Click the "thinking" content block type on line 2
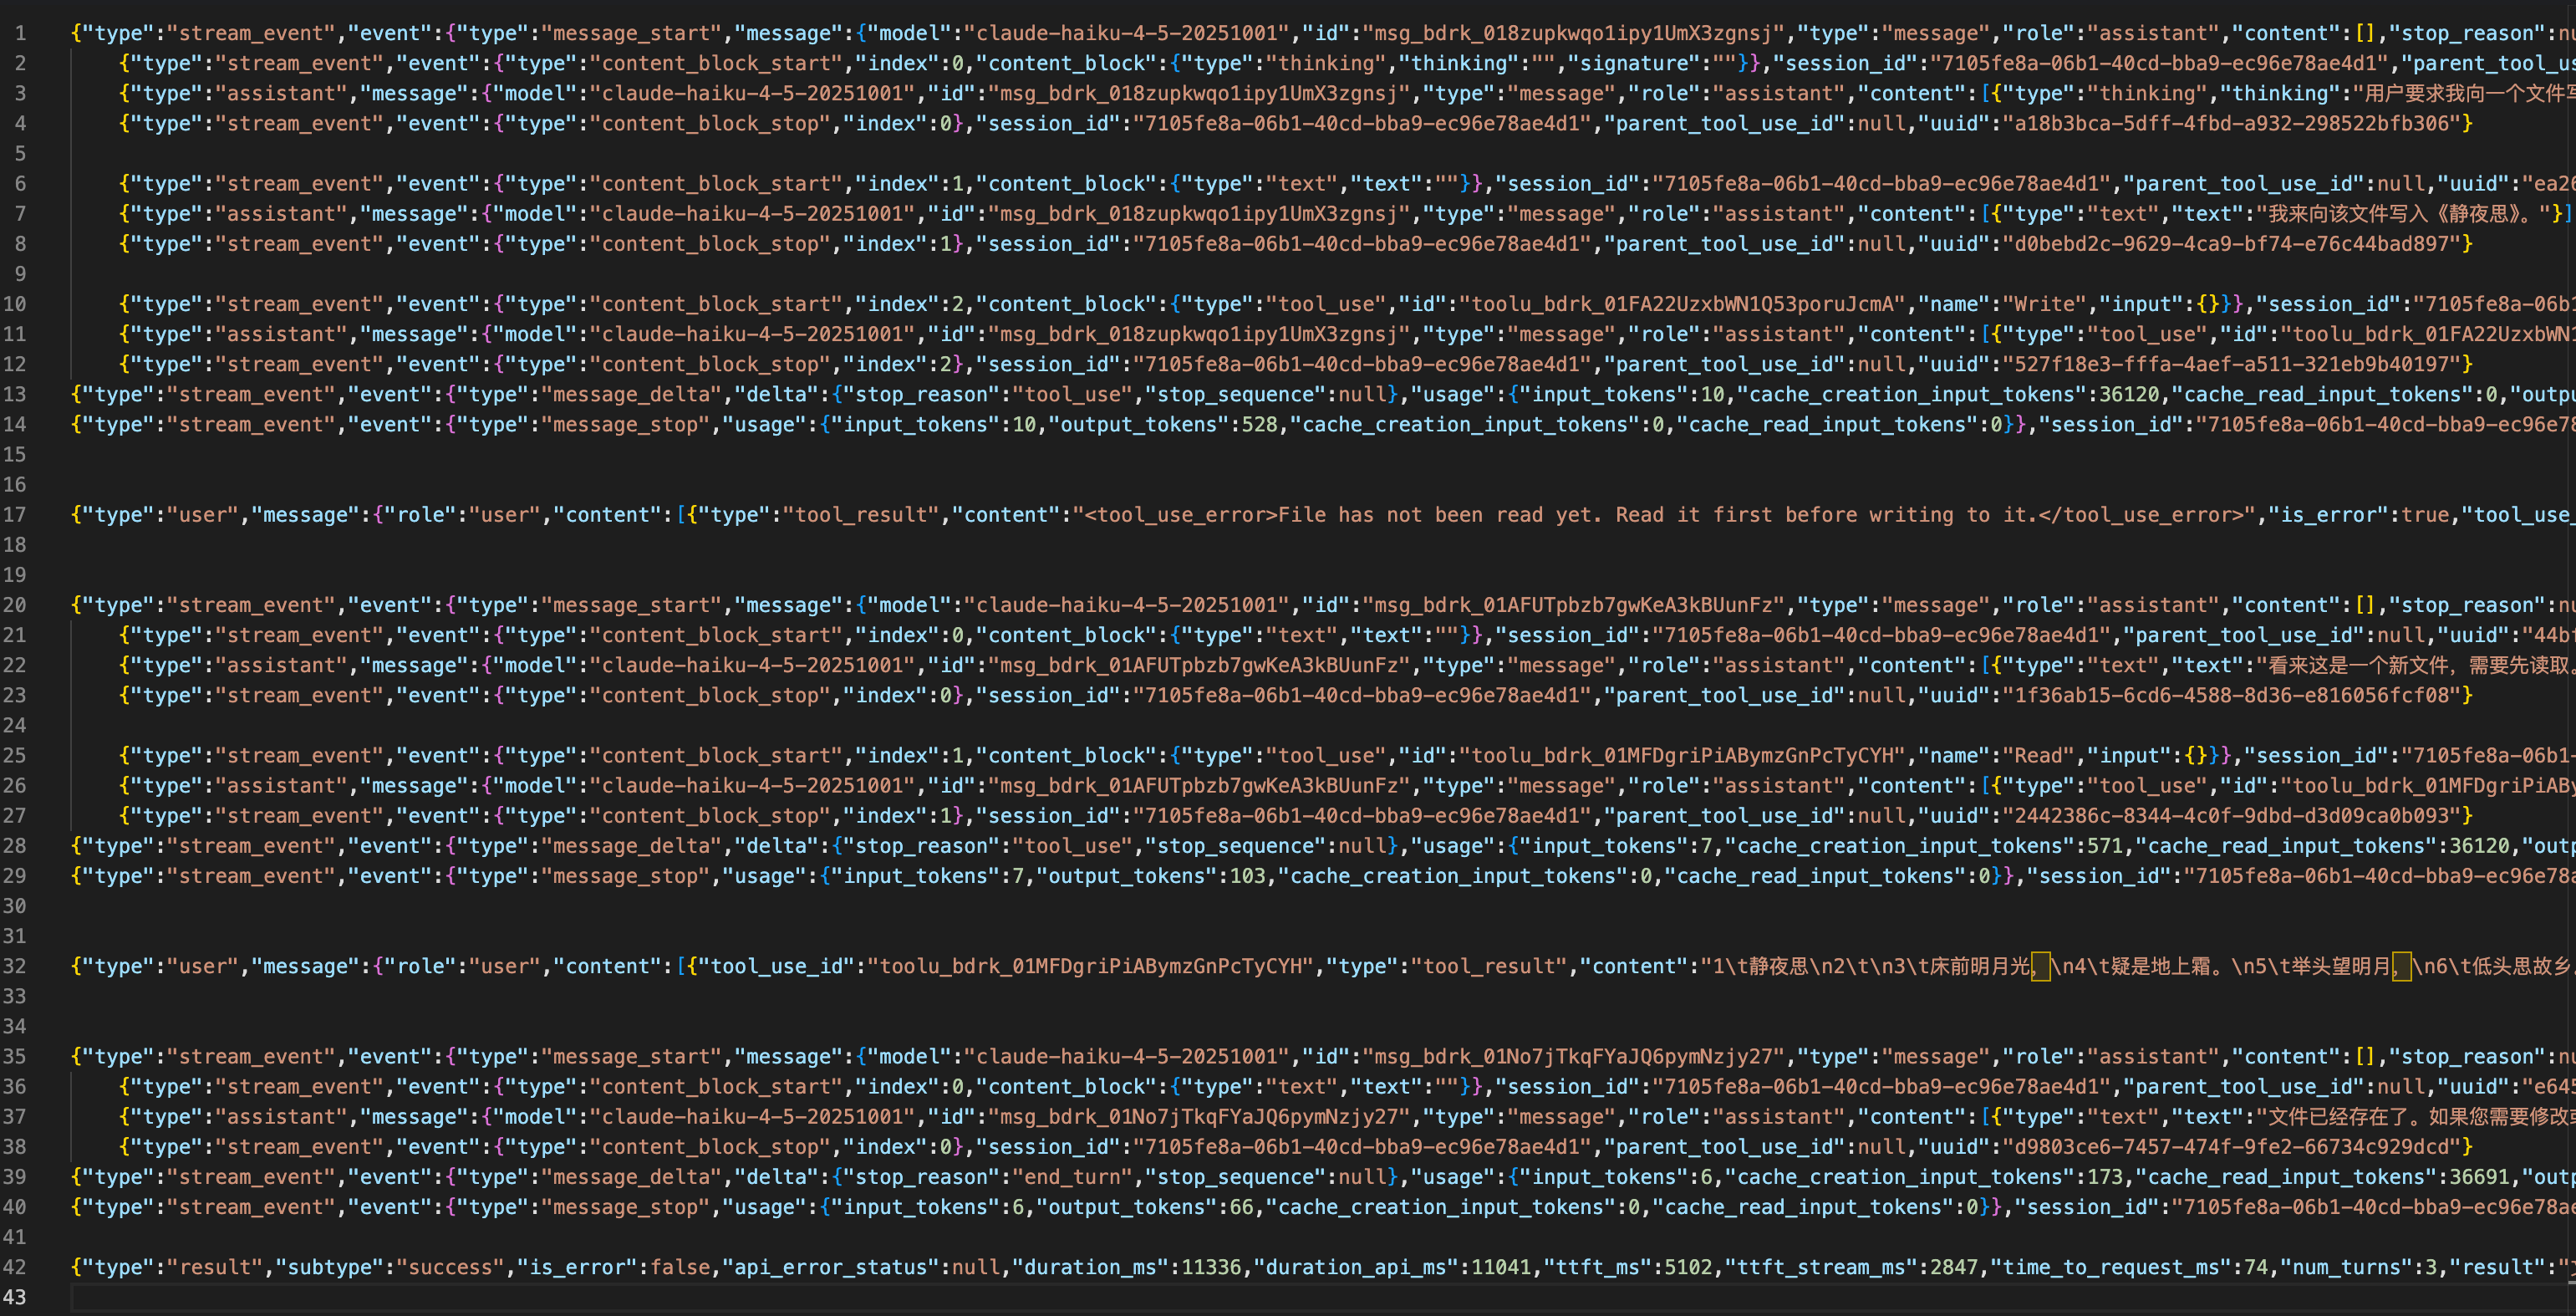The width and height of the screenshot is (2576, 1316). click(1326, 63)
